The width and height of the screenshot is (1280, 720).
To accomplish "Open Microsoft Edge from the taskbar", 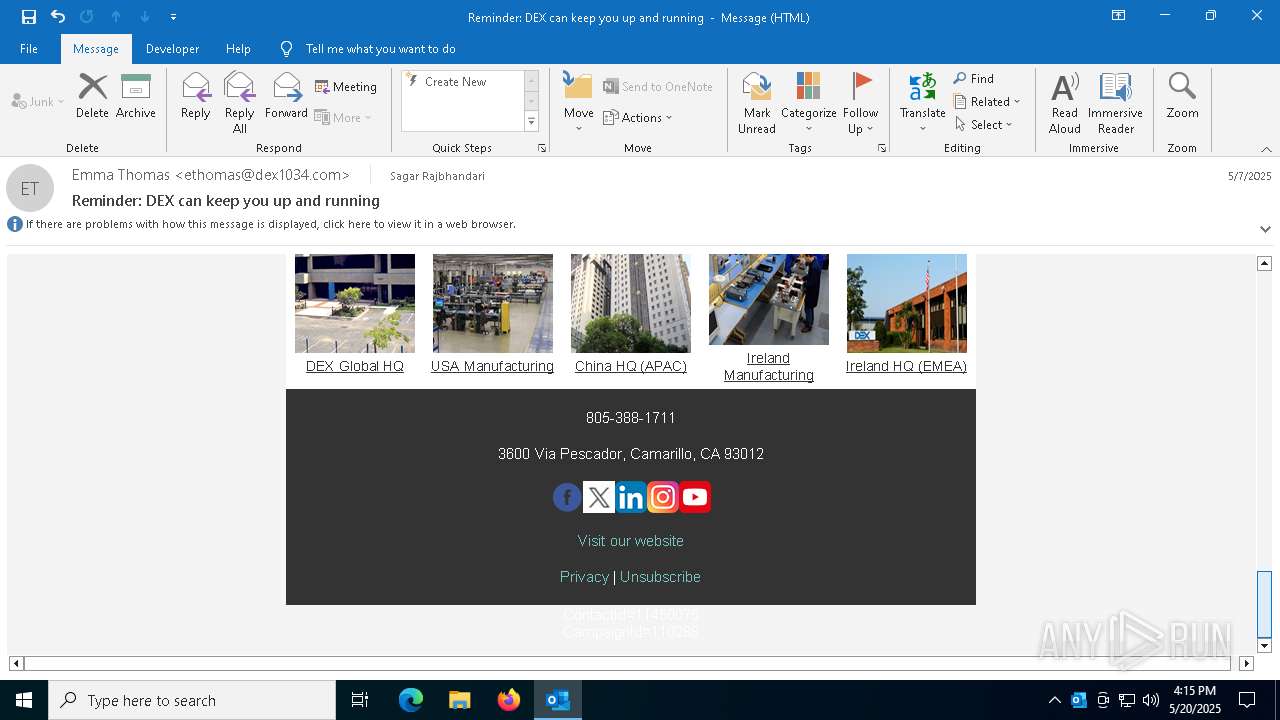I will pos(411,700).
